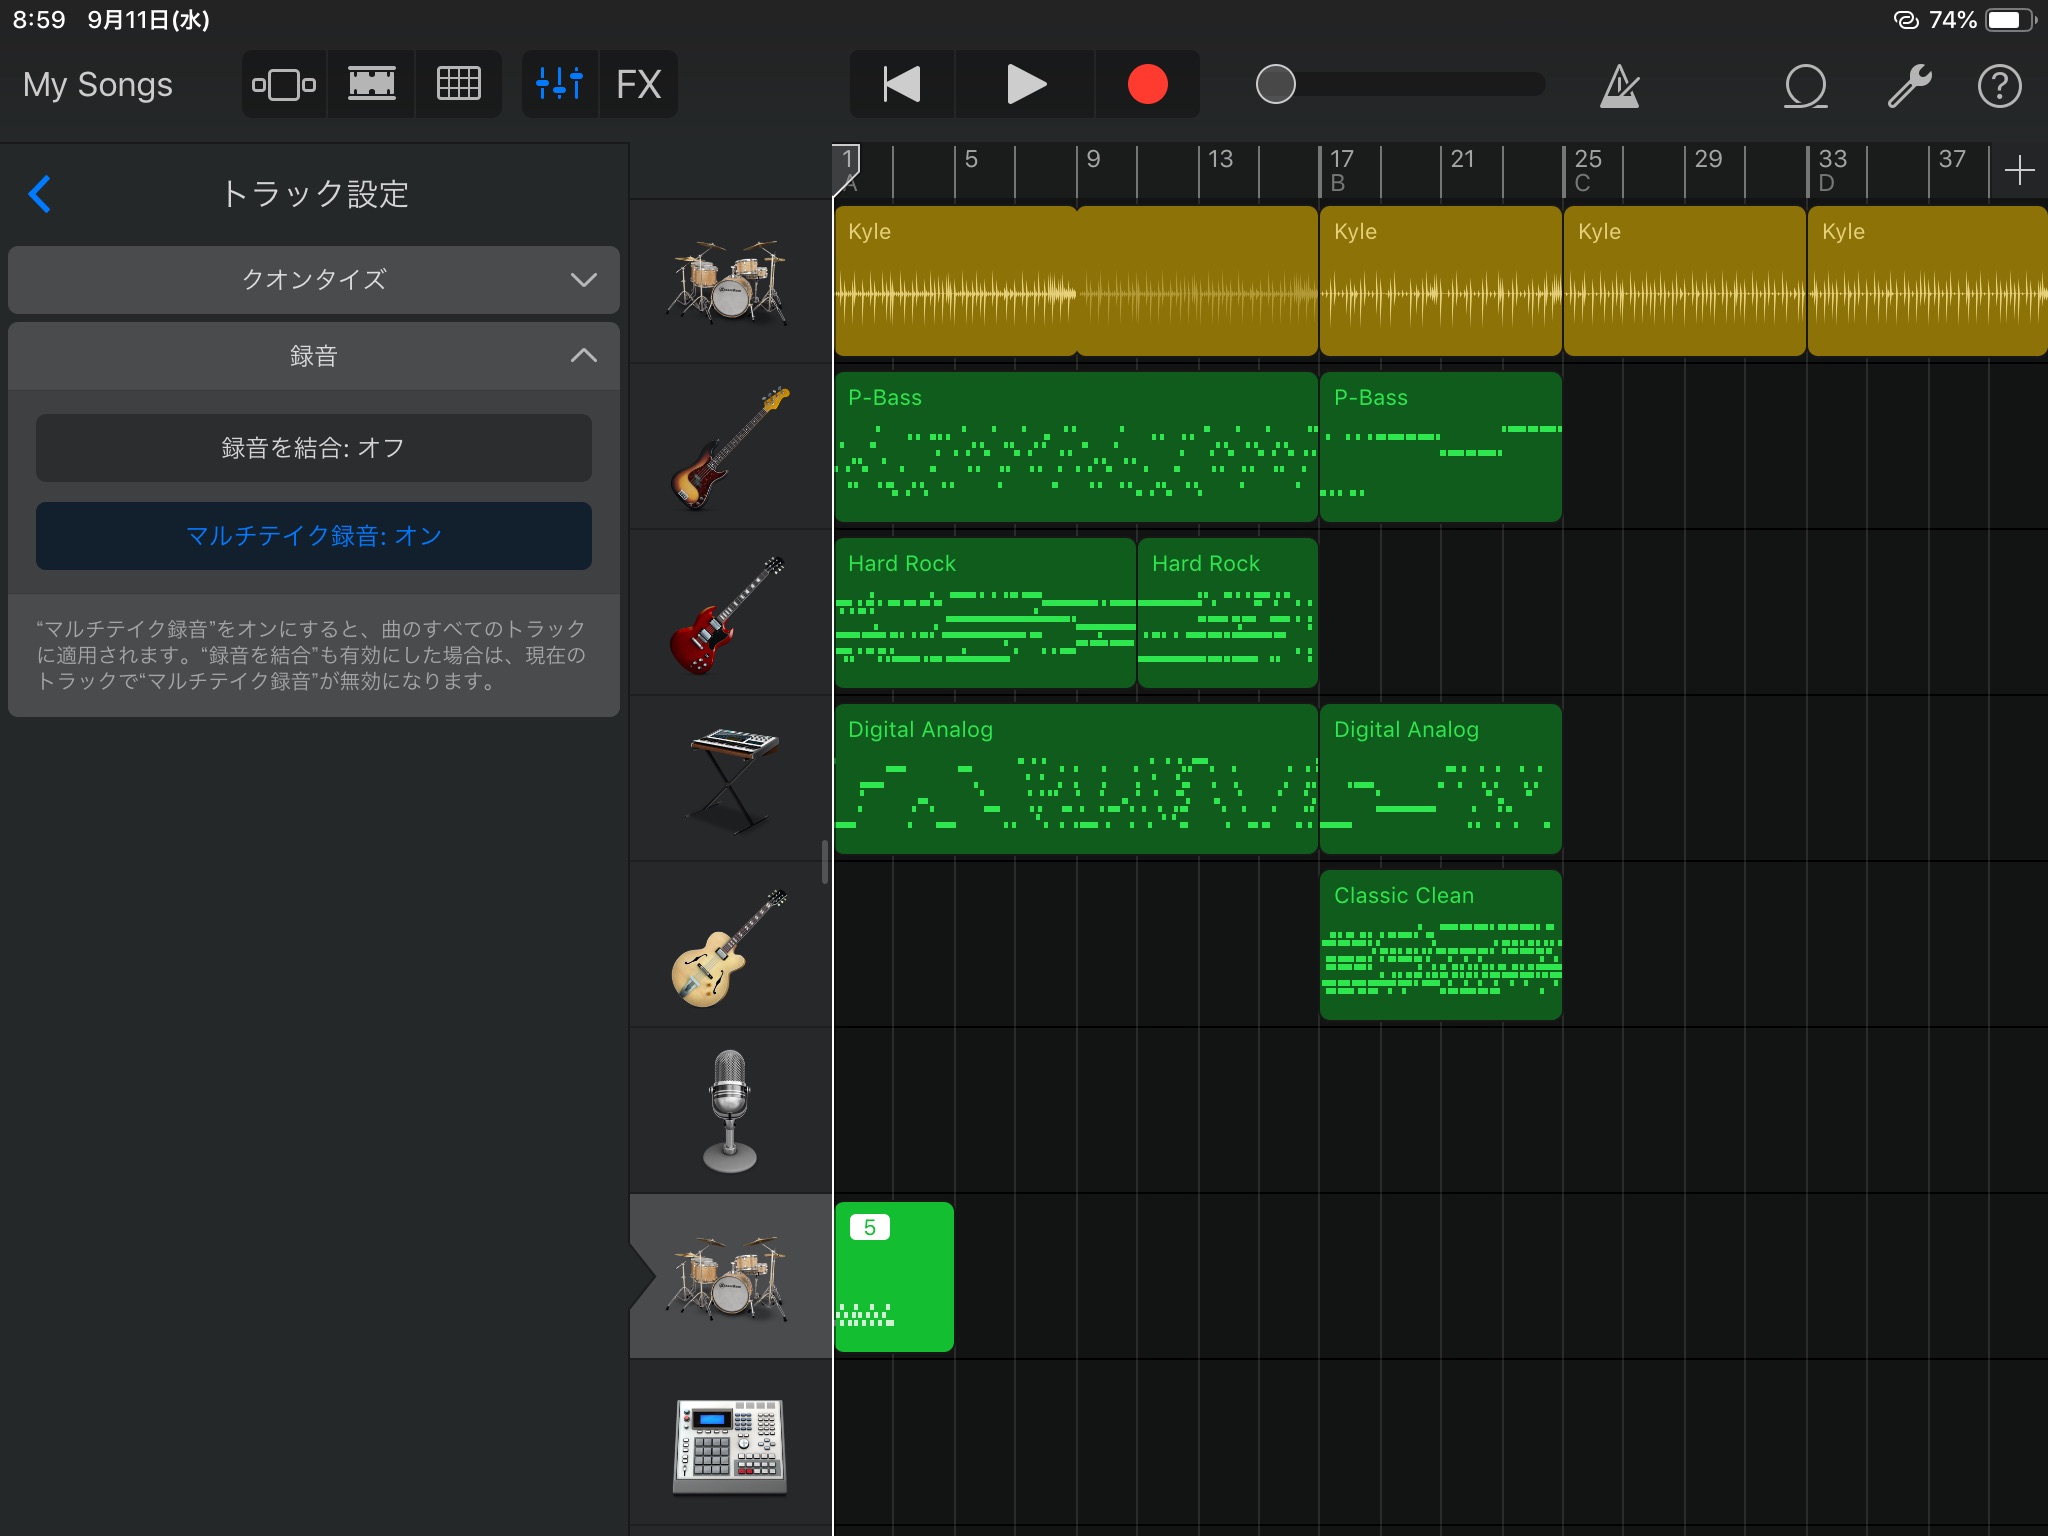Viewport: 2048px width, 1536px height.
Task: Select My Songs menu item
Action: (102, 82)
